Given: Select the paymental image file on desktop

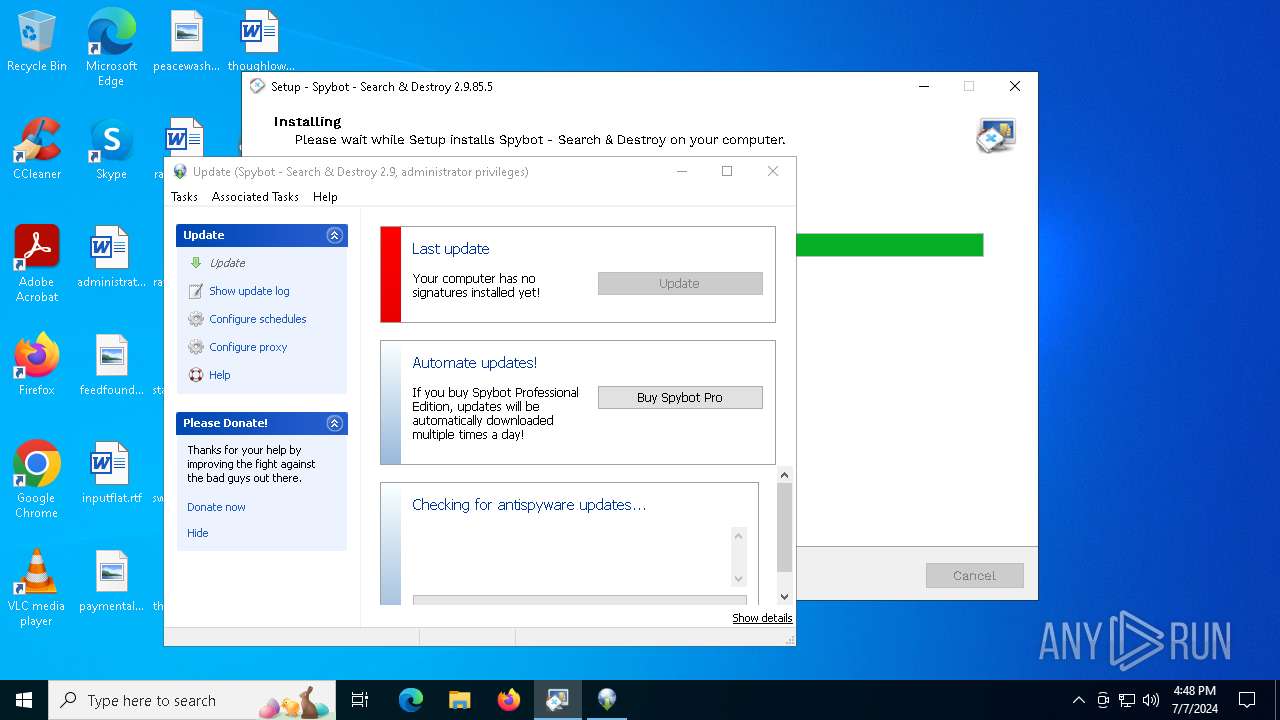Looking at the screenshot, I should click(x=111, y=581).
